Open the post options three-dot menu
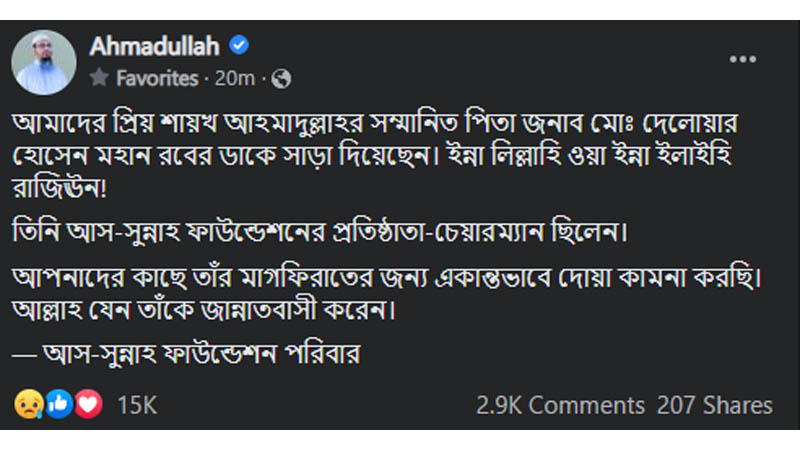The height and width of the screenshot is (450, 800). tap(742, 60)
